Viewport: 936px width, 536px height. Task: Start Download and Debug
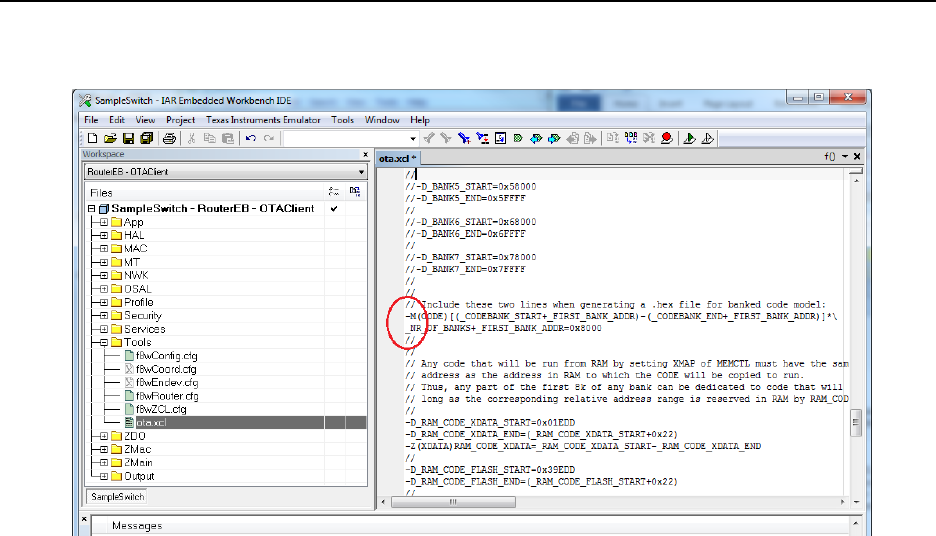[689, 138]
